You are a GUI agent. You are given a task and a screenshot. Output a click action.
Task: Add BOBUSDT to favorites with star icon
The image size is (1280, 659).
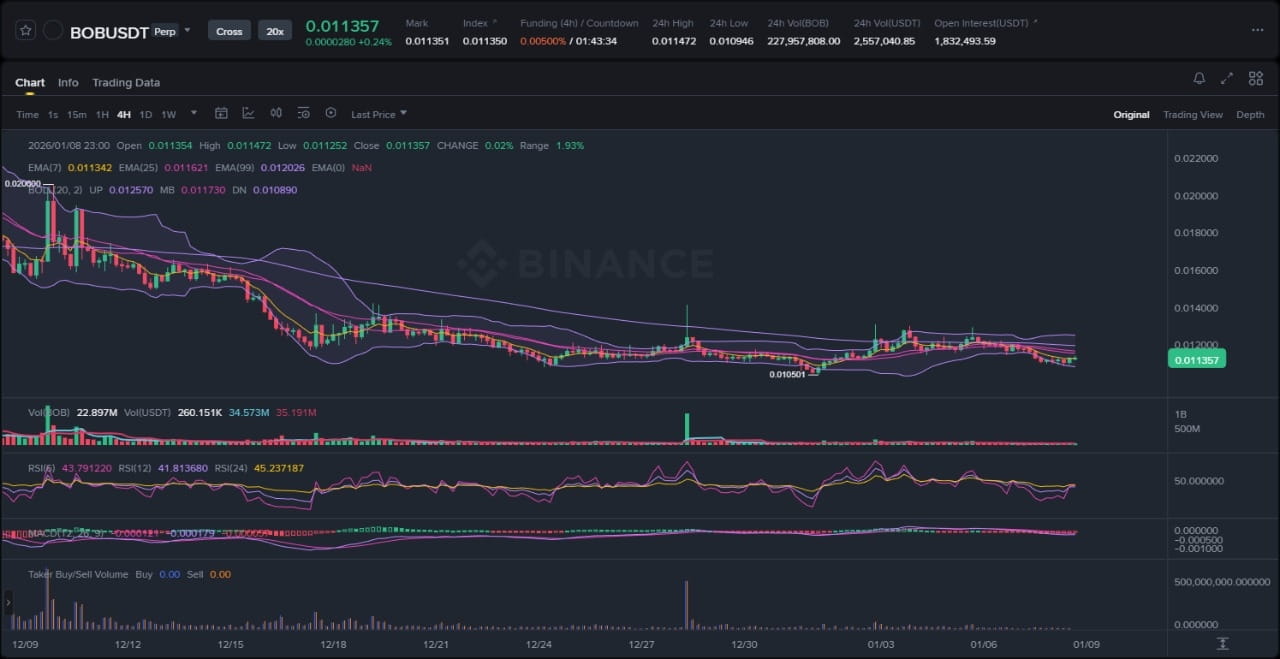point(26,31)
